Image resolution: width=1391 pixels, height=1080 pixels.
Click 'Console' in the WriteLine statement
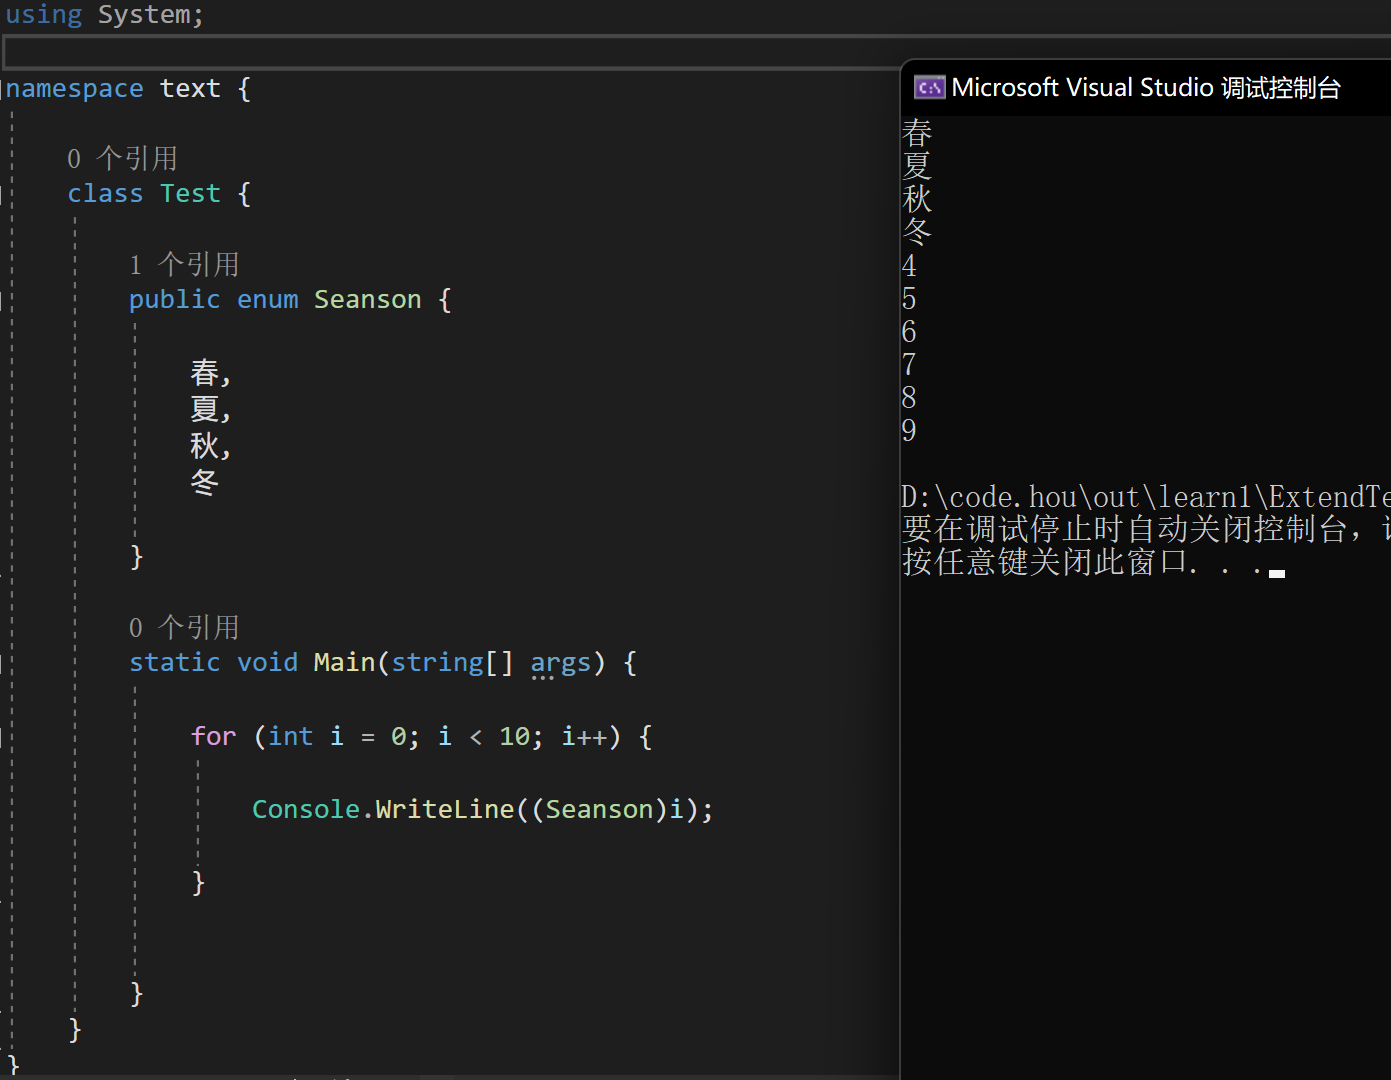point(306,810)
